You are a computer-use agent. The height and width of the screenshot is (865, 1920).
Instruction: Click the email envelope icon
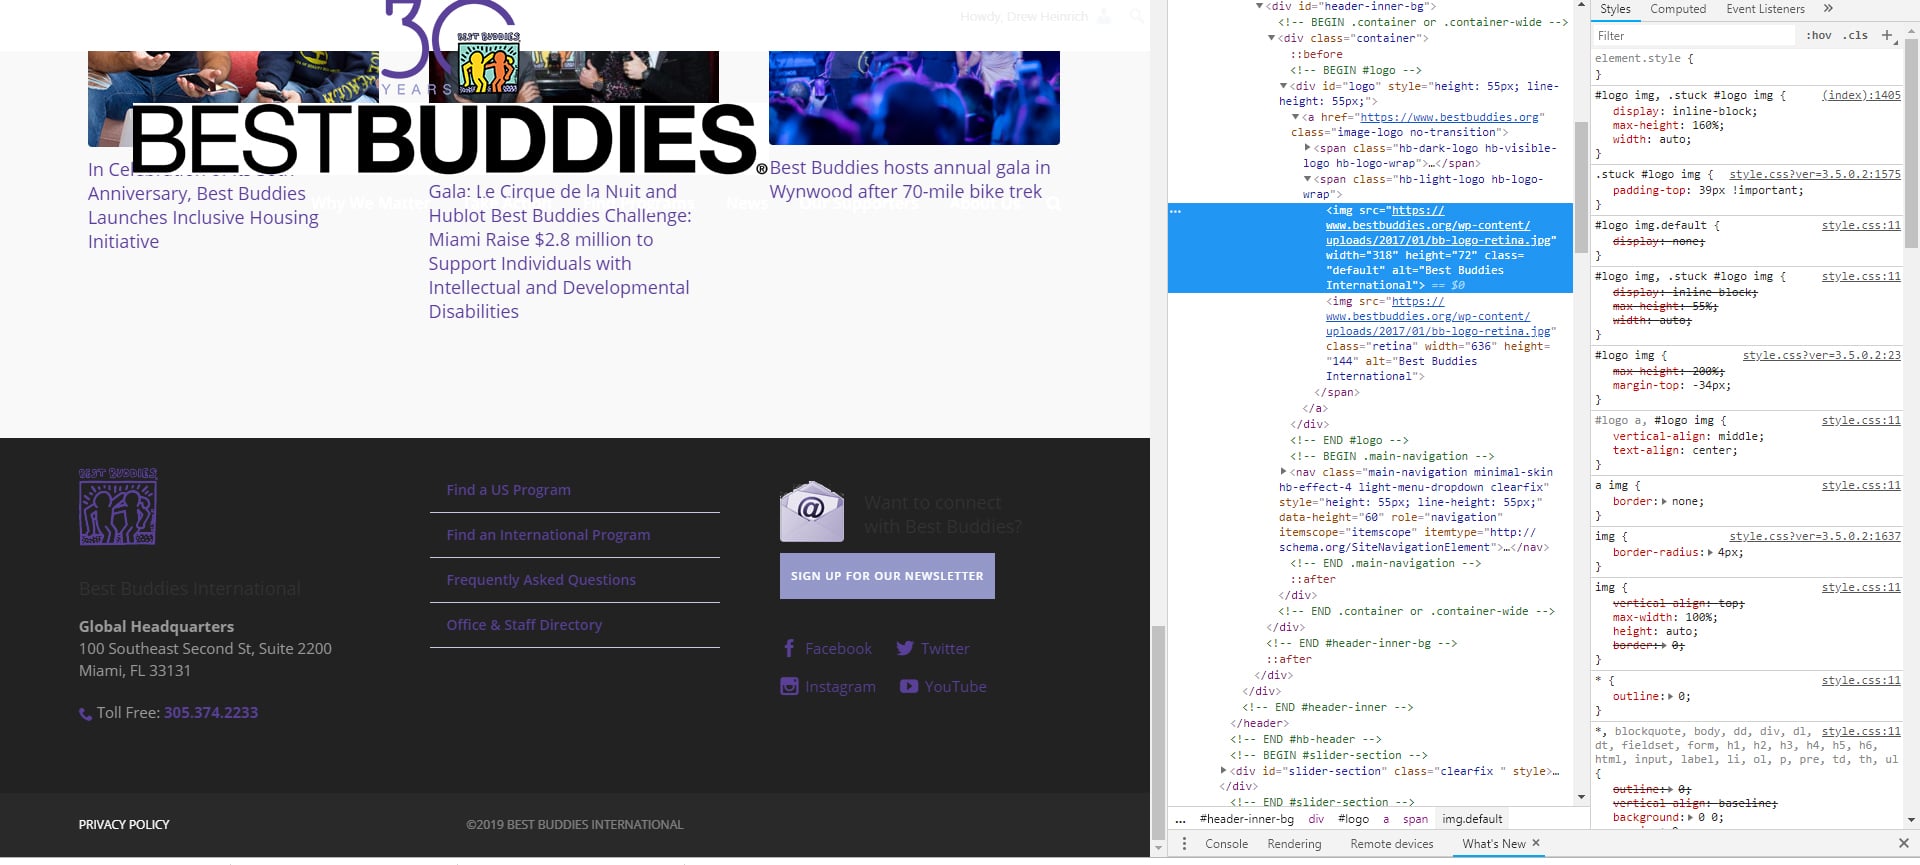click(x=811, y=512)
